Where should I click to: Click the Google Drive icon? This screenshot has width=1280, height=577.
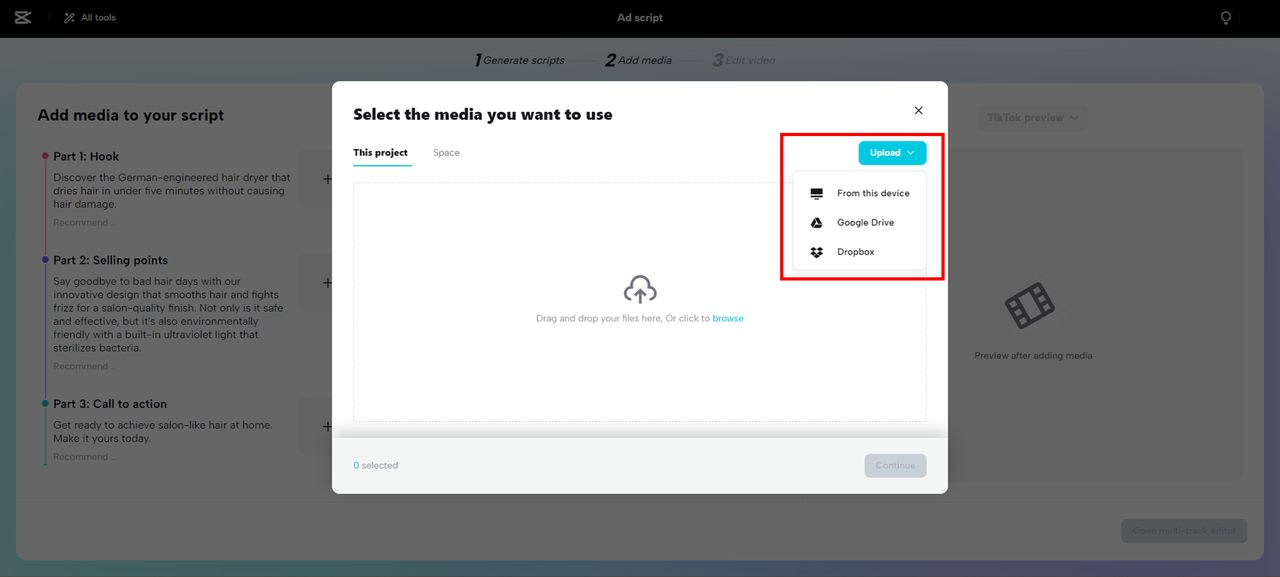816,223
